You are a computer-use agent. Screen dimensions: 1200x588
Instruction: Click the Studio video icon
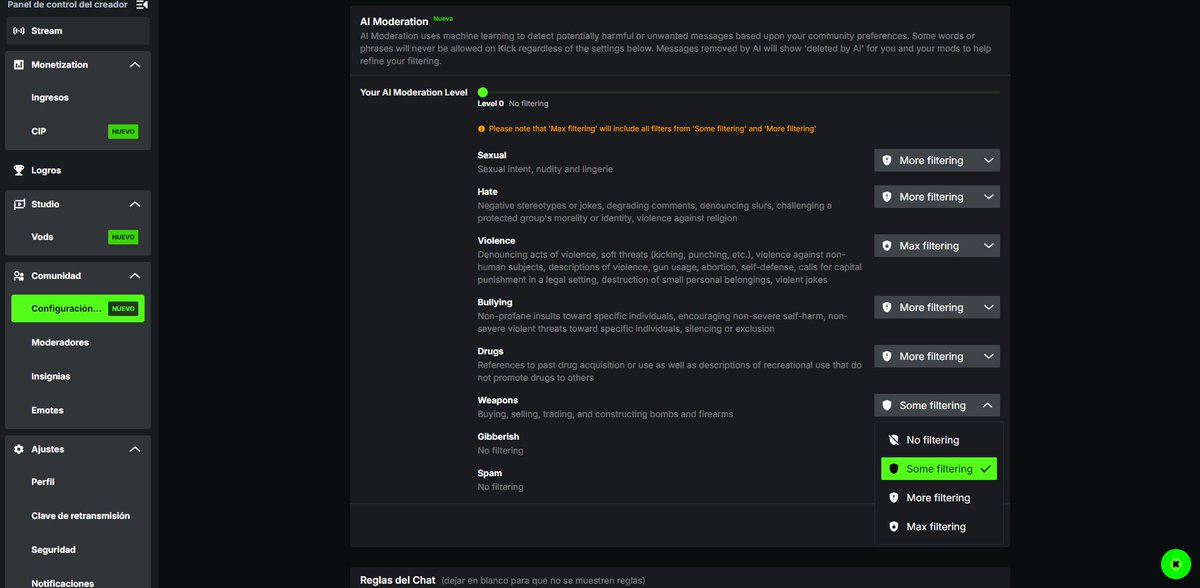point(19,204)
